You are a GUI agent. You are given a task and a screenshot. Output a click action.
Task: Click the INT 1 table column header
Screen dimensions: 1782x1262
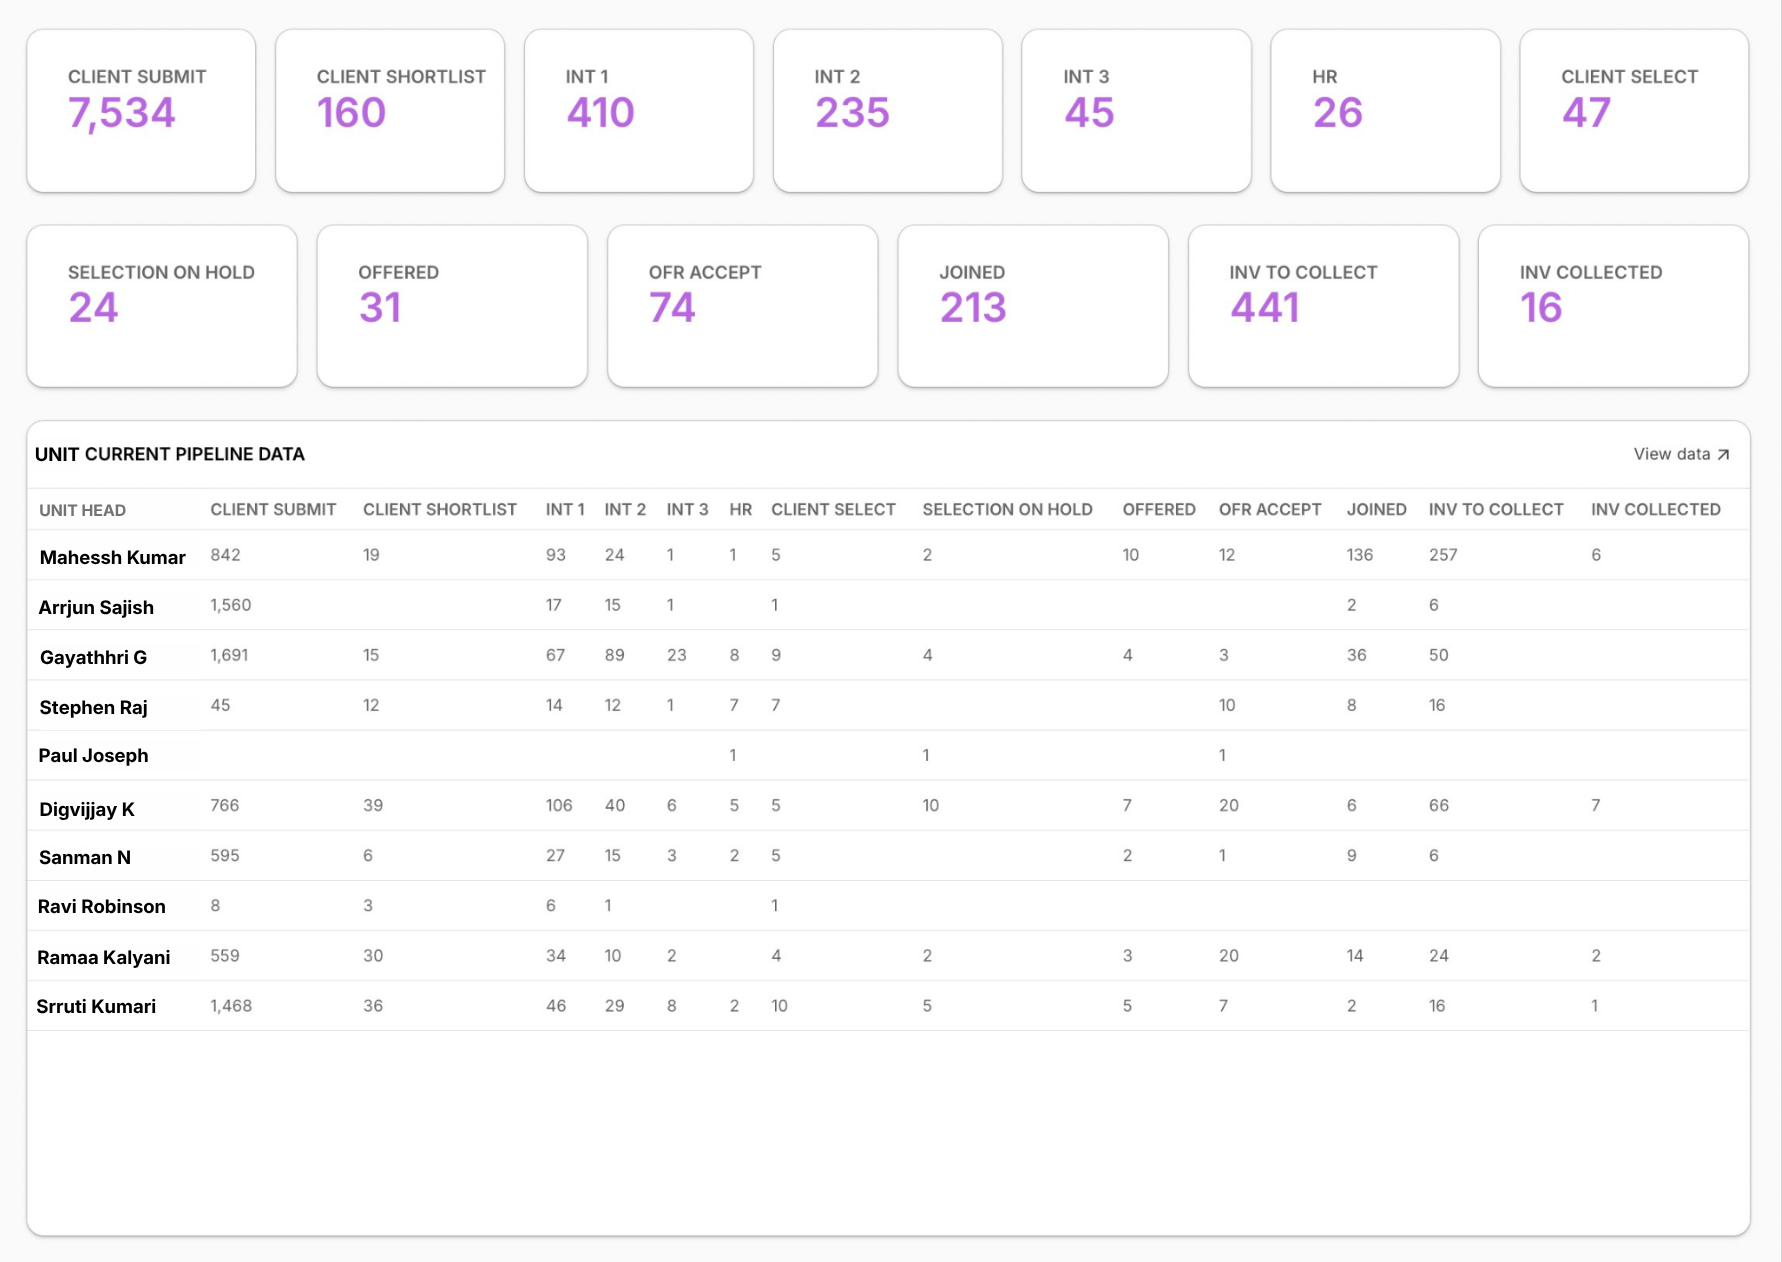pos(565,510)
